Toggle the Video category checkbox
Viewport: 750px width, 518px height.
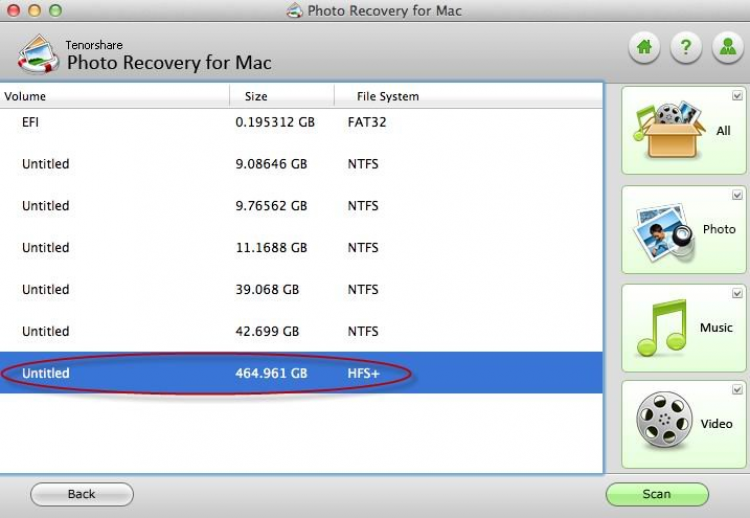[x=737, y=390]
